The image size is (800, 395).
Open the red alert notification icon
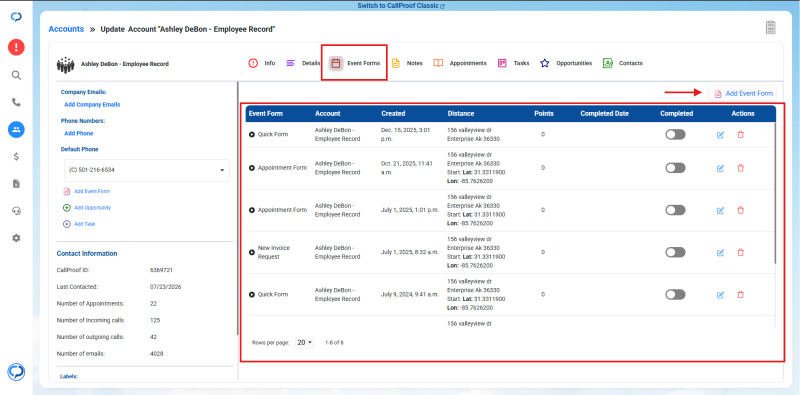click(x=16, y=47)
